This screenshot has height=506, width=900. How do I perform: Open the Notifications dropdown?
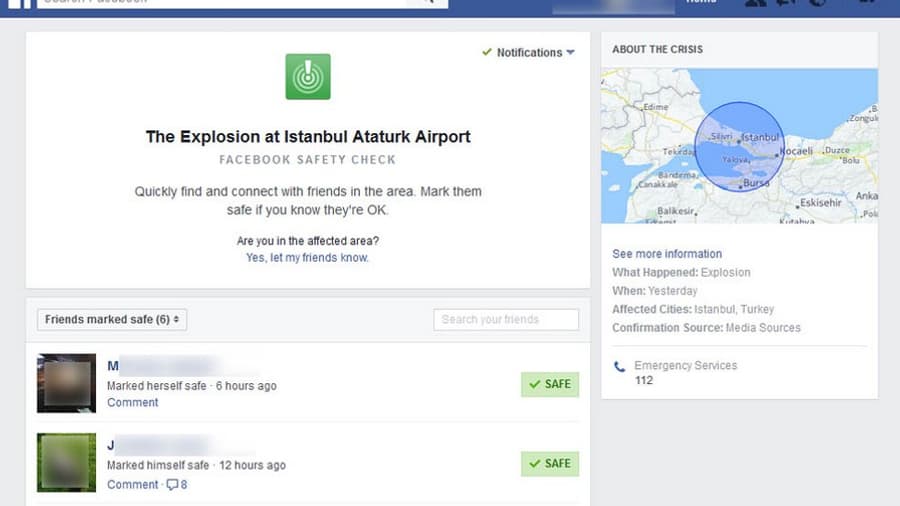click(528, 52)
